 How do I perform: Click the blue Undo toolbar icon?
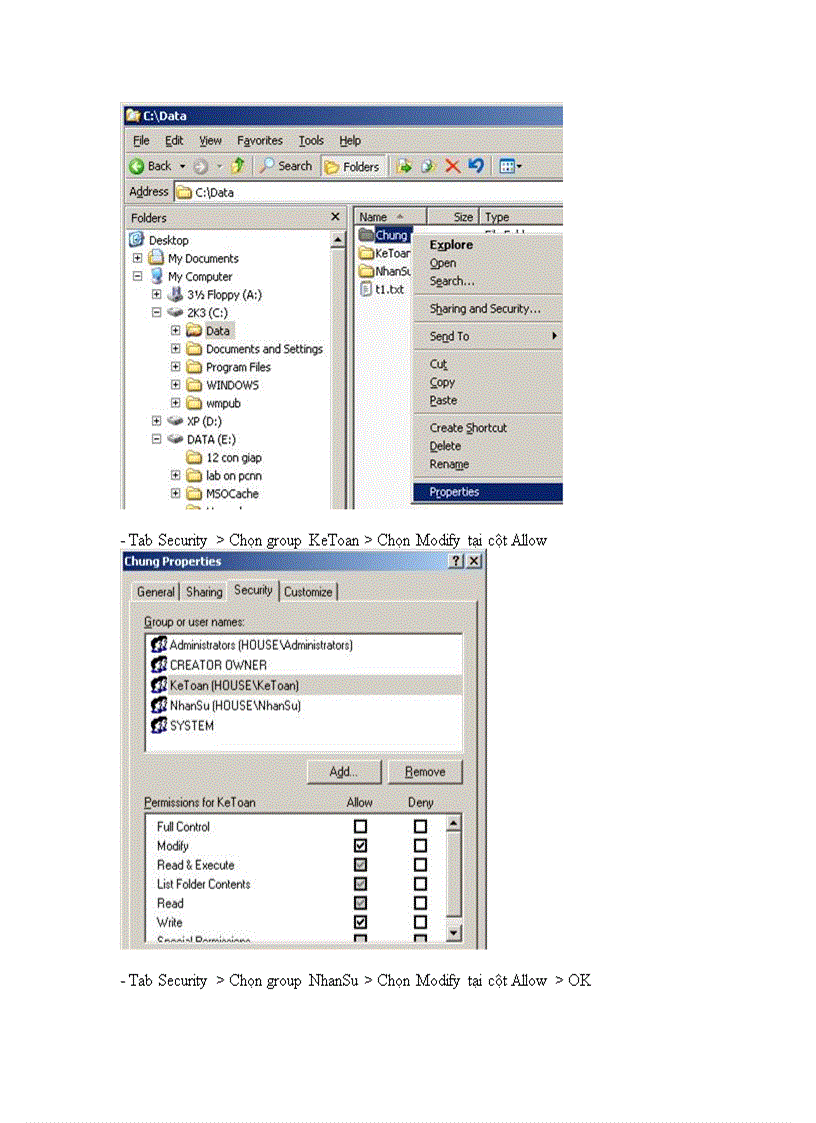click(476, 166)
